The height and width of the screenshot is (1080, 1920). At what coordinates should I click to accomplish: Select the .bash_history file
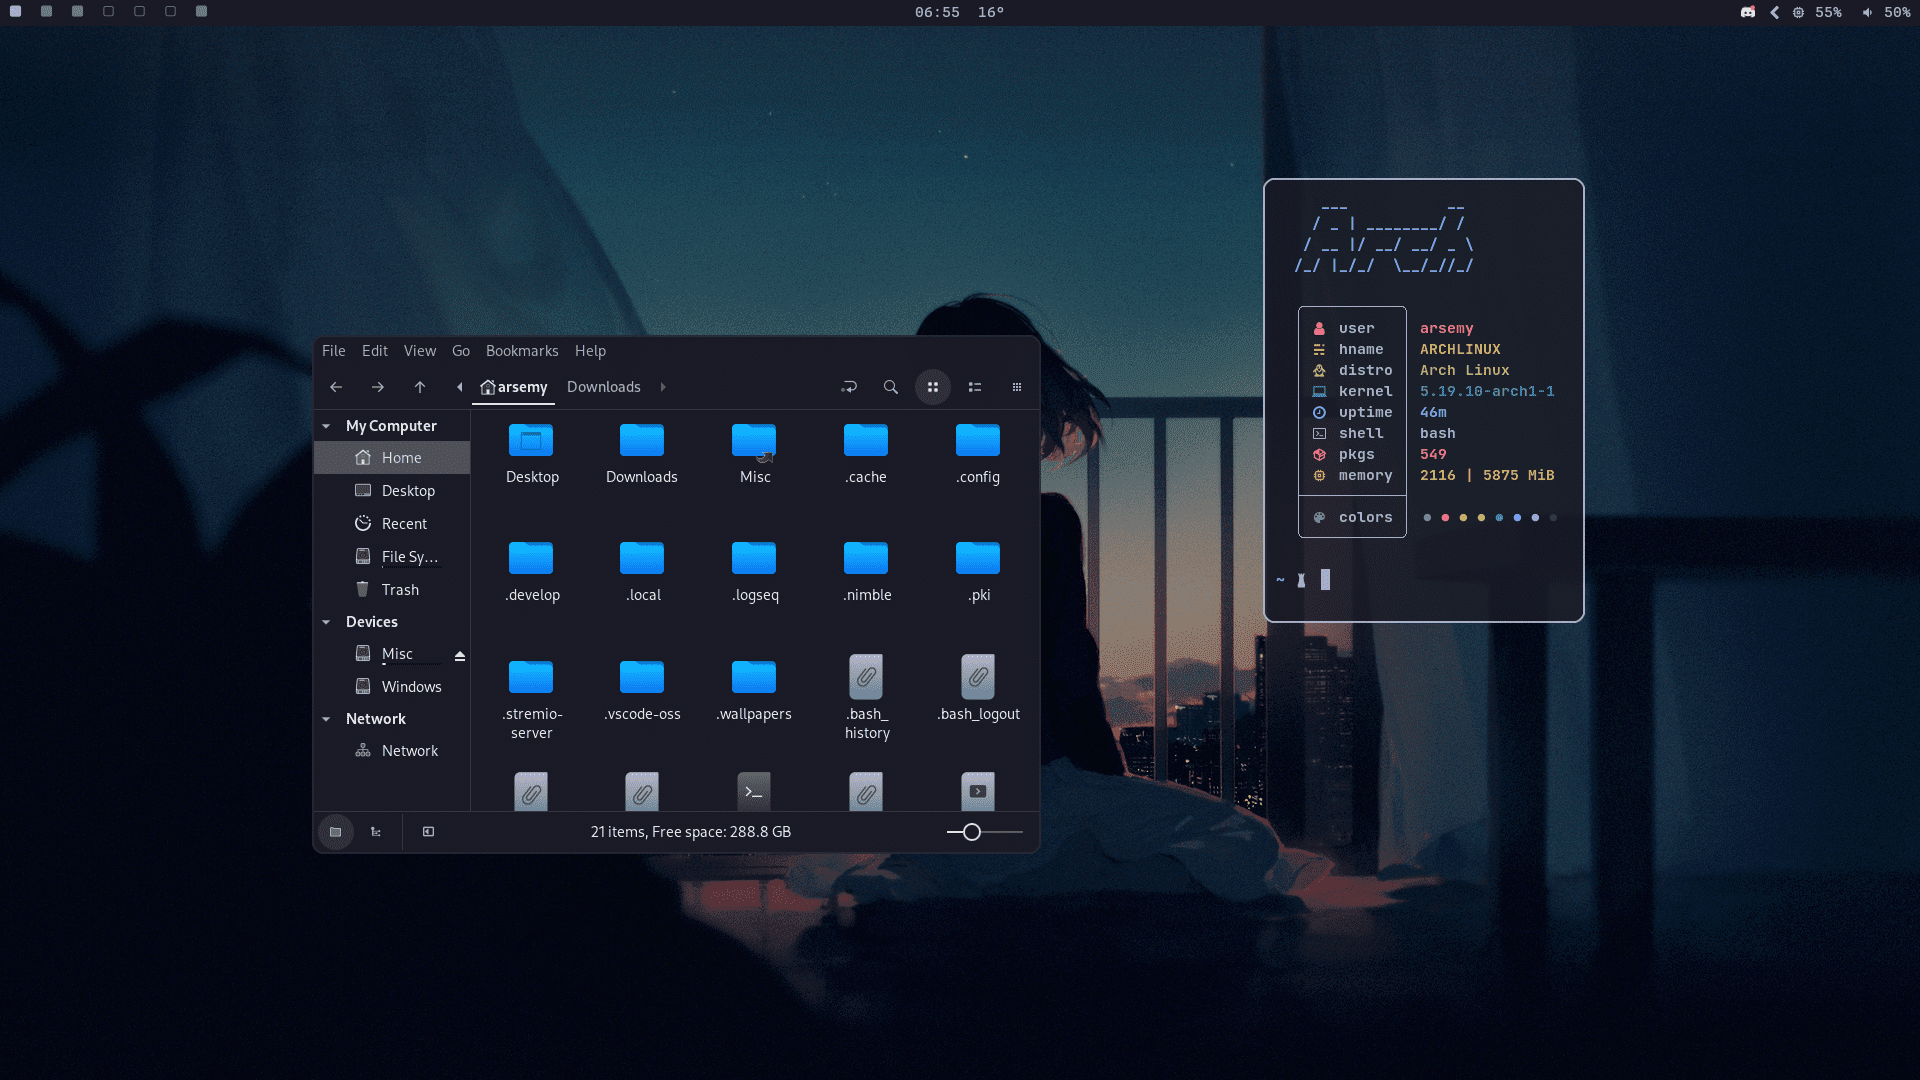866,678
